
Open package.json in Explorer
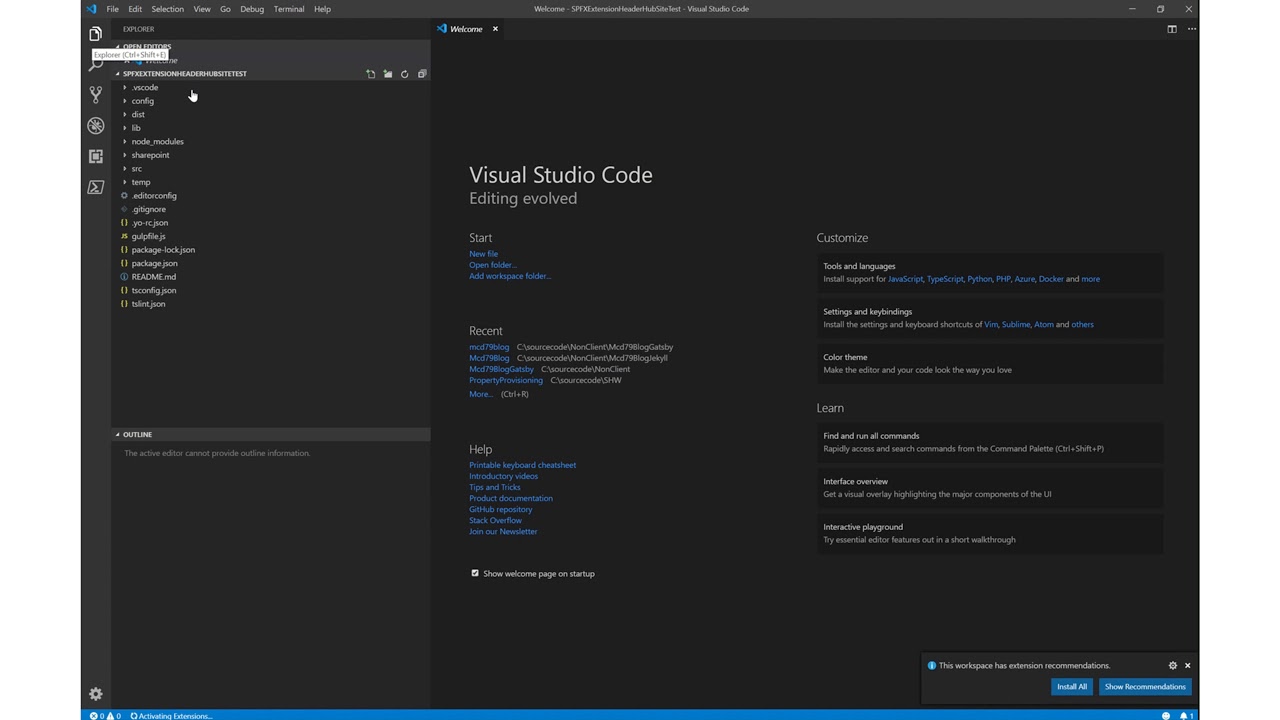pyautogui.click(x=154, y=263)
